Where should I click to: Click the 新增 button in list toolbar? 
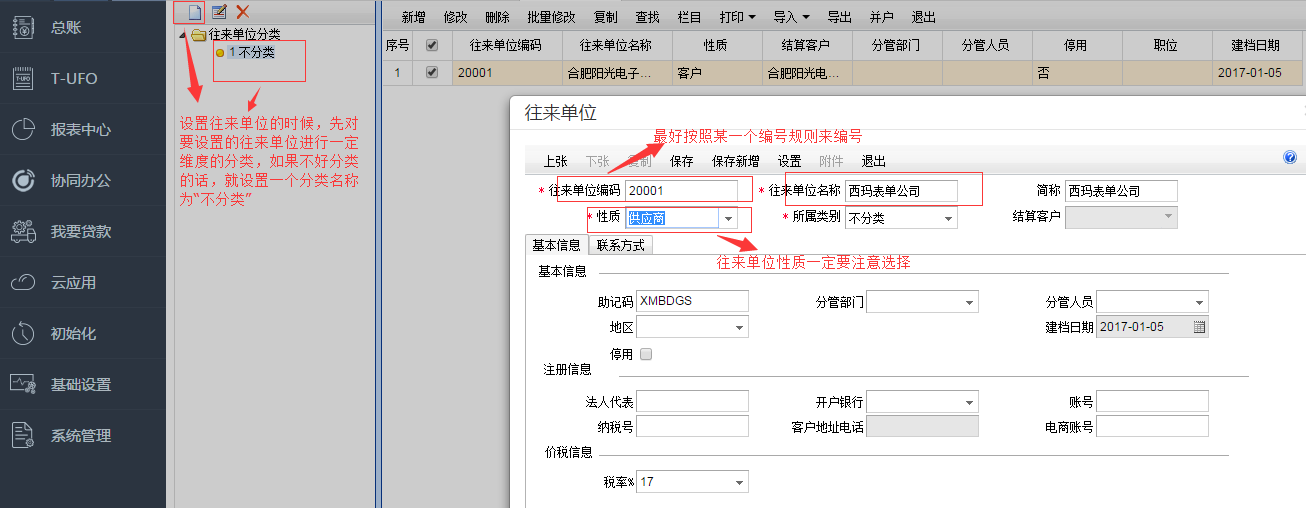[414, 17]
